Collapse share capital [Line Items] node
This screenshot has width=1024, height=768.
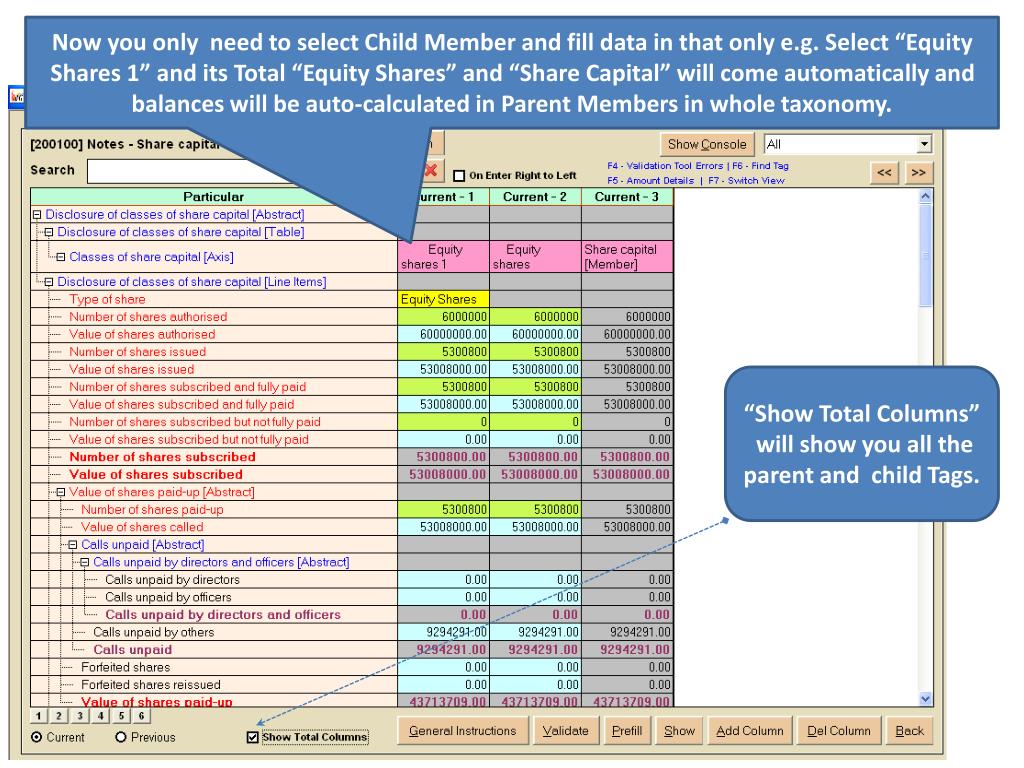[49, 281]
